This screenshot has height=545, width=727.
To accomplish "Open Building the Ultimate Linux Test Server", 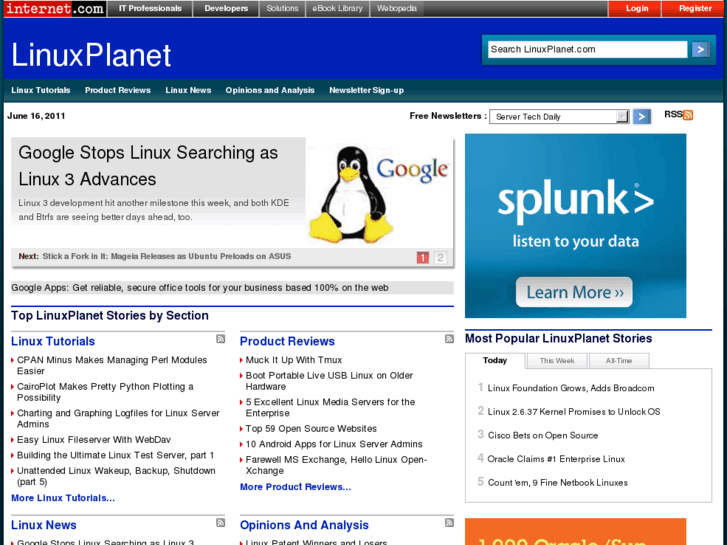I will tap(115, 455).
